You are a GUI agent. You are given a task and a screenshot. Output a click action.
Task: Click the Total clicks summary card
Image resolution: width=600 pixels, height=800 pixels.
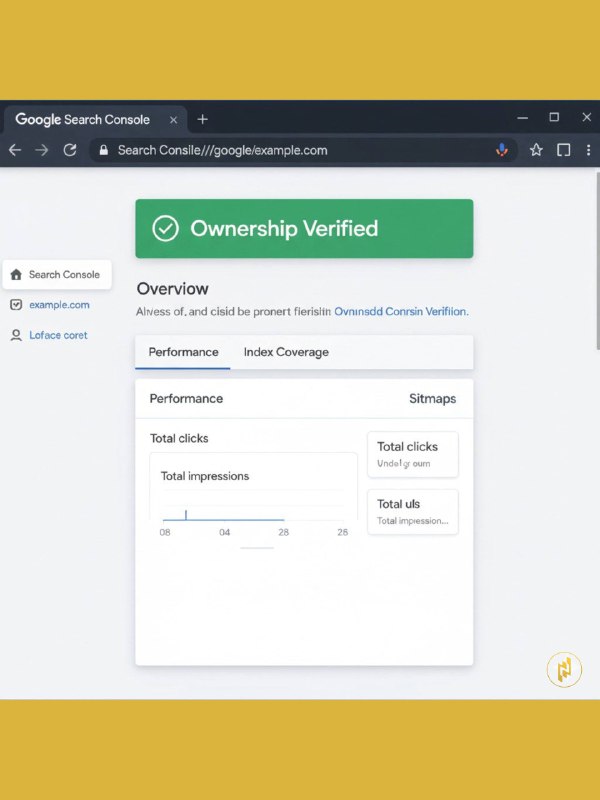click(413, 454)
